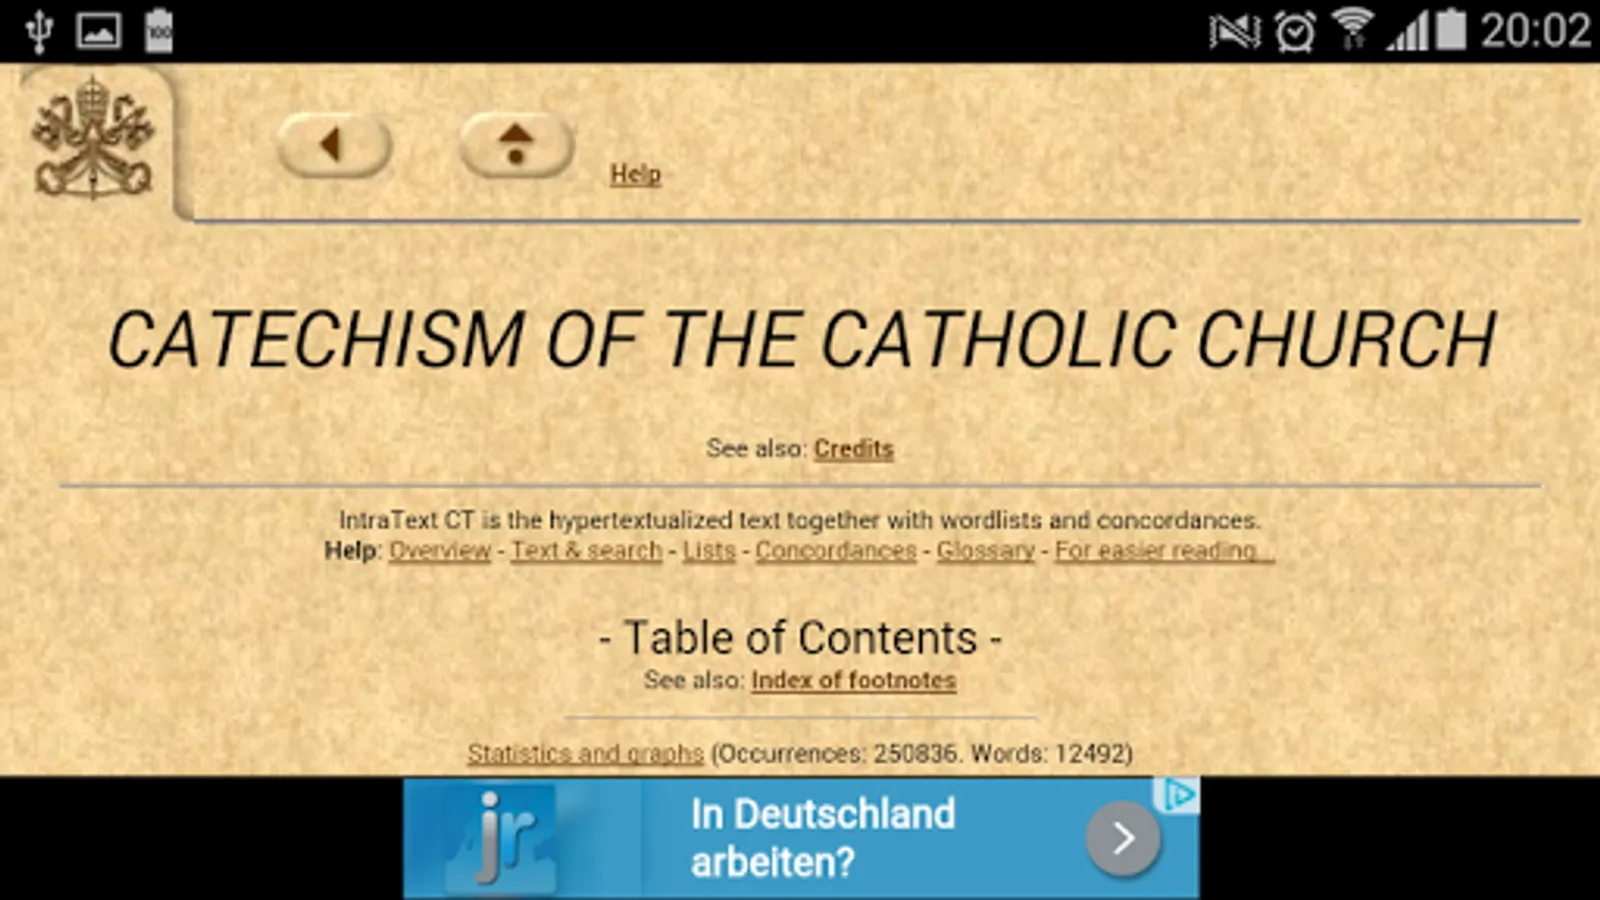Tap the image notification icon
The image size is (1600, 900).
point(99,31)
